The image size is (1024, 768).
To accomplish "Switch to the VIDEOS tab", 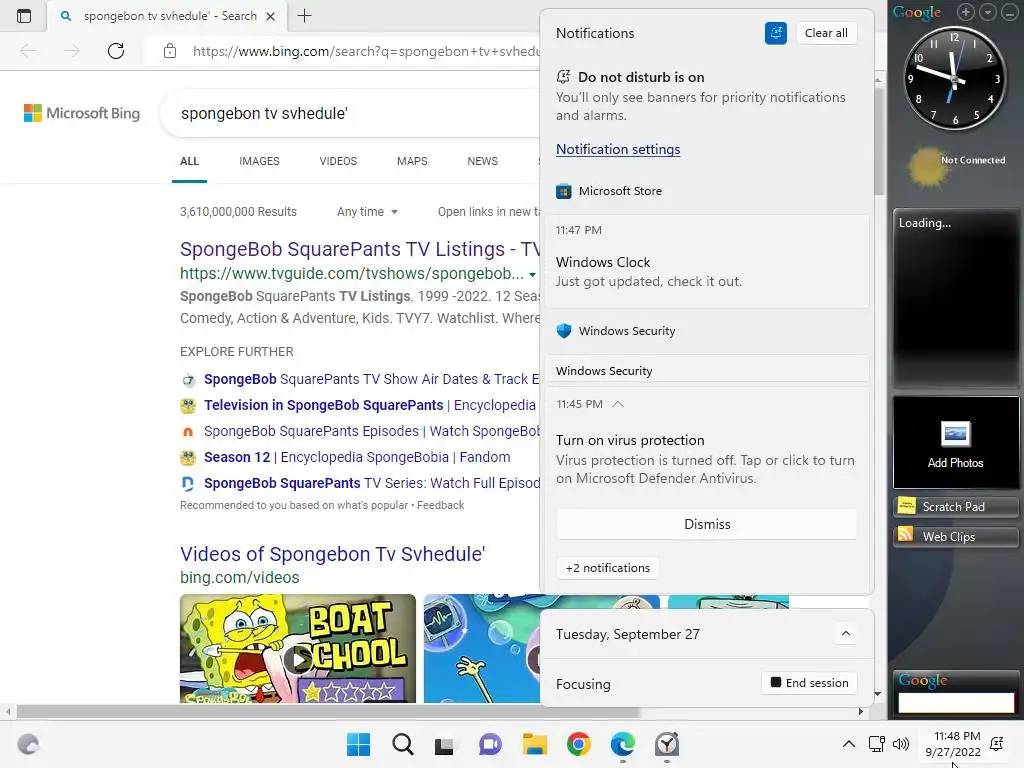I will click(x=338, y=161).
